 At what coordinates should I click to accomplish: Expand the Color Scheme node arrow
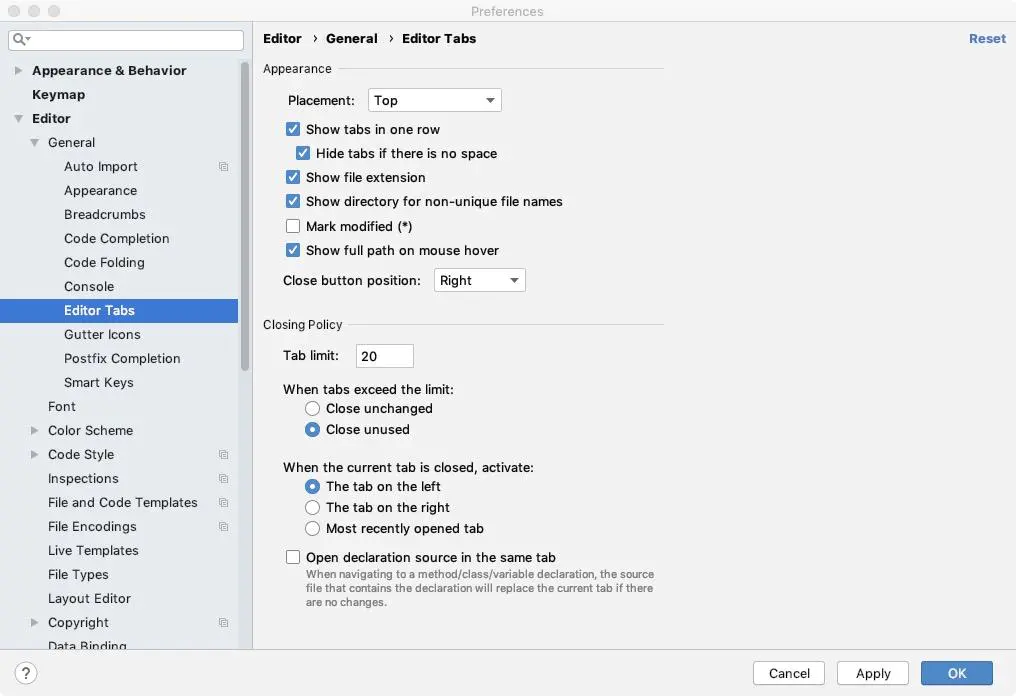(34, 430)
